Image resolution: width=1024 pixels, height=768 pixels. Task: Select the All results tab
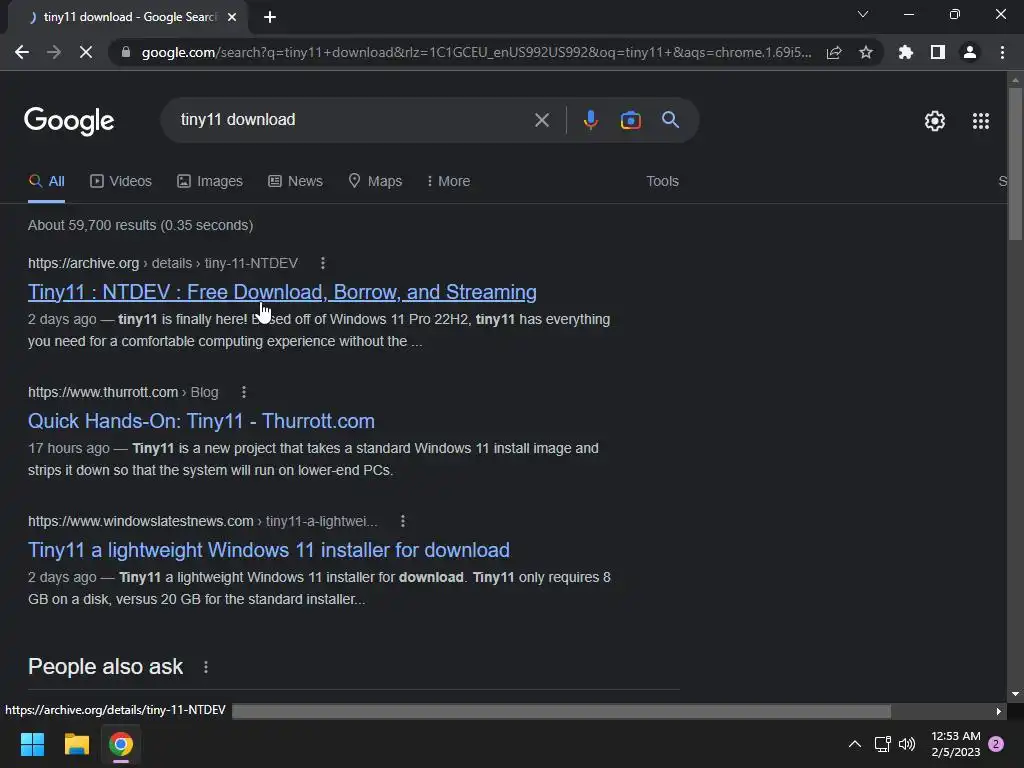tap(46, 181)
